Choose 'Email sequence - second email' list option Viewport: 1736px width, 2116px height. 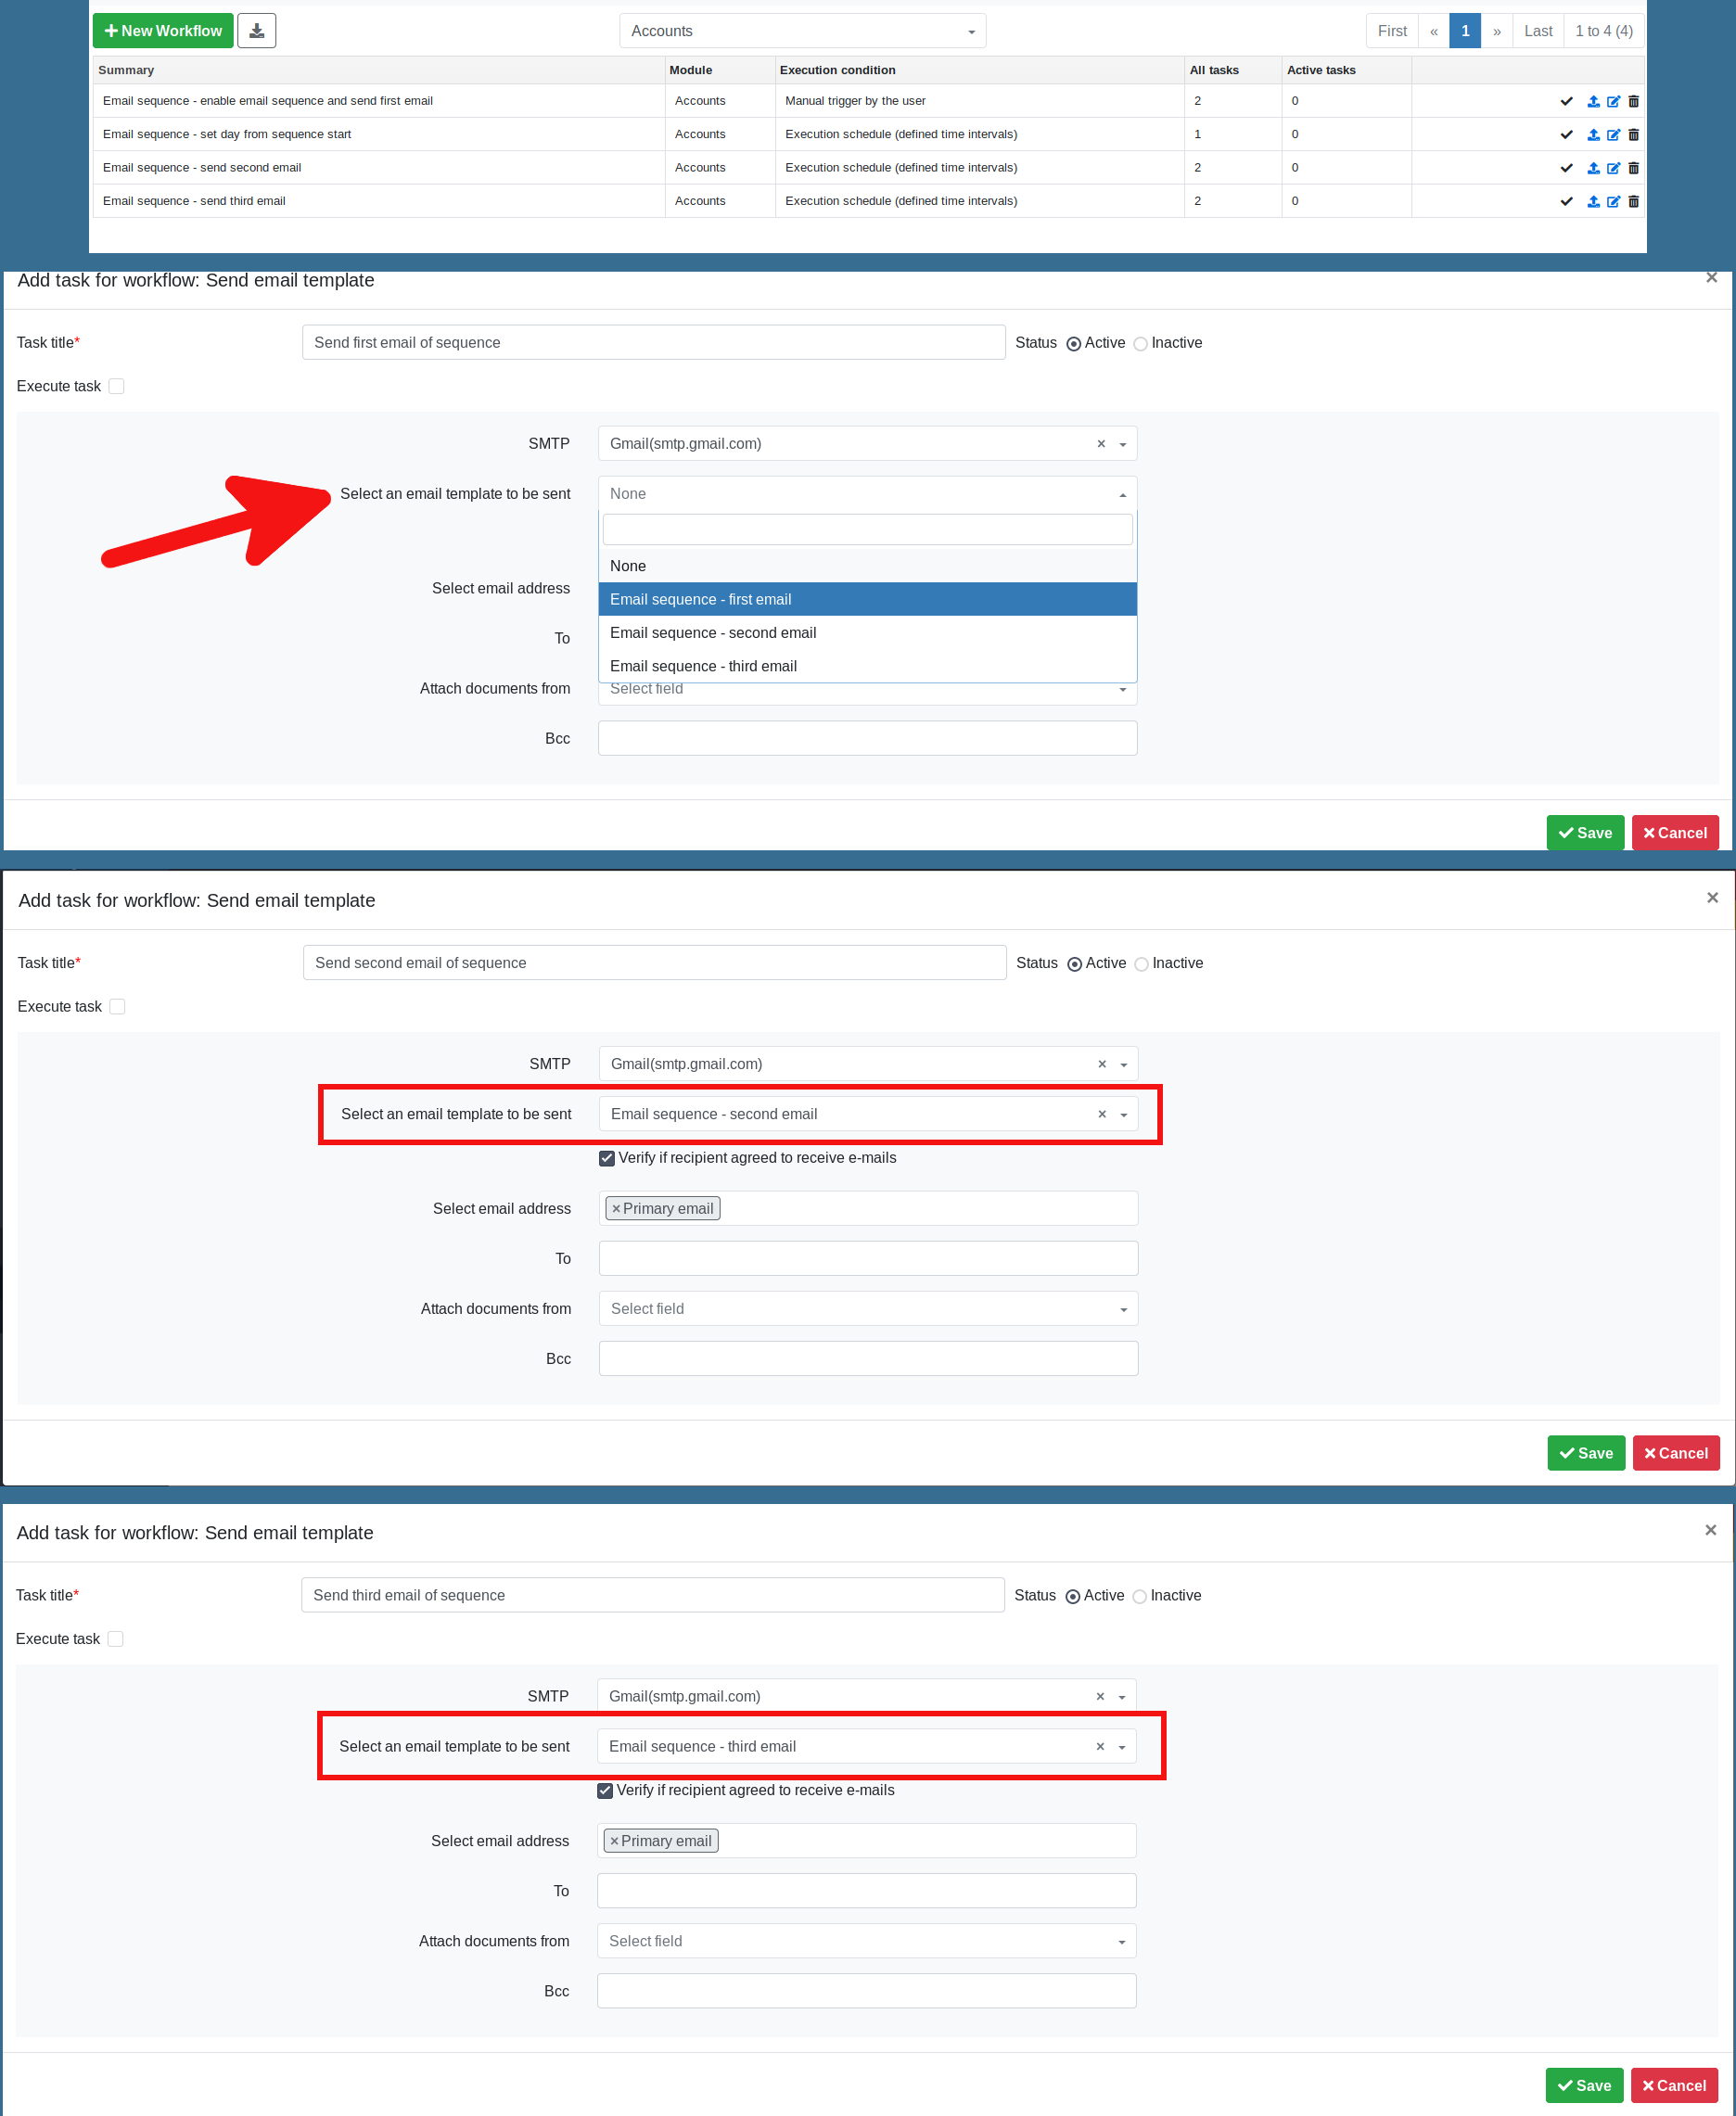click(867, 632)
